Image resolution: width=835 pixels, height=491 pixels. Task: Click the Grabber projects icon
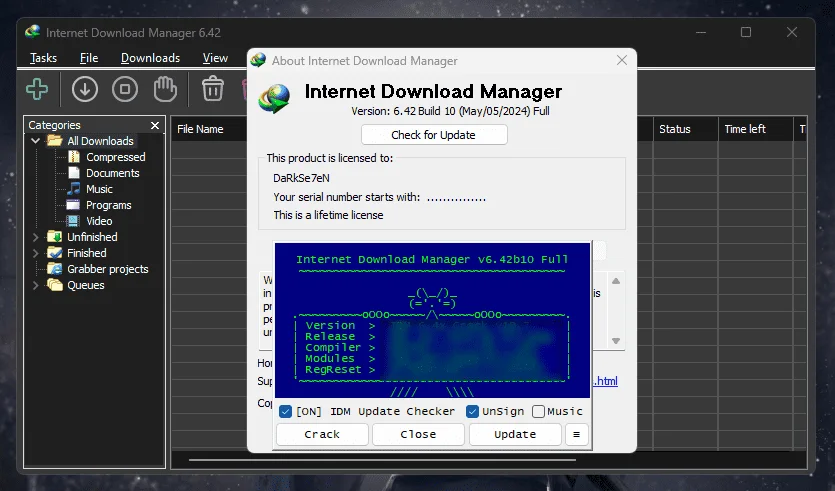pos(54,269)
